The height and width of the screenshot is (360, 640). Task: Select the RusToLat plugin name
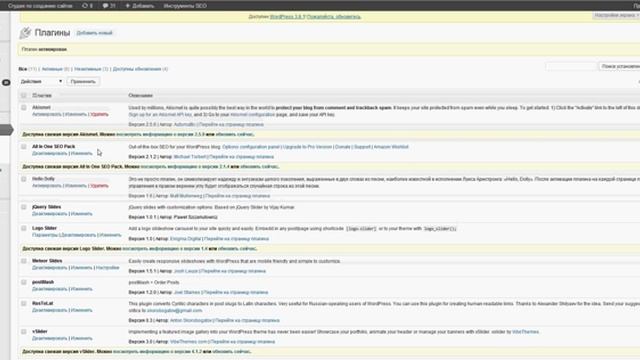tap(43, 303)
